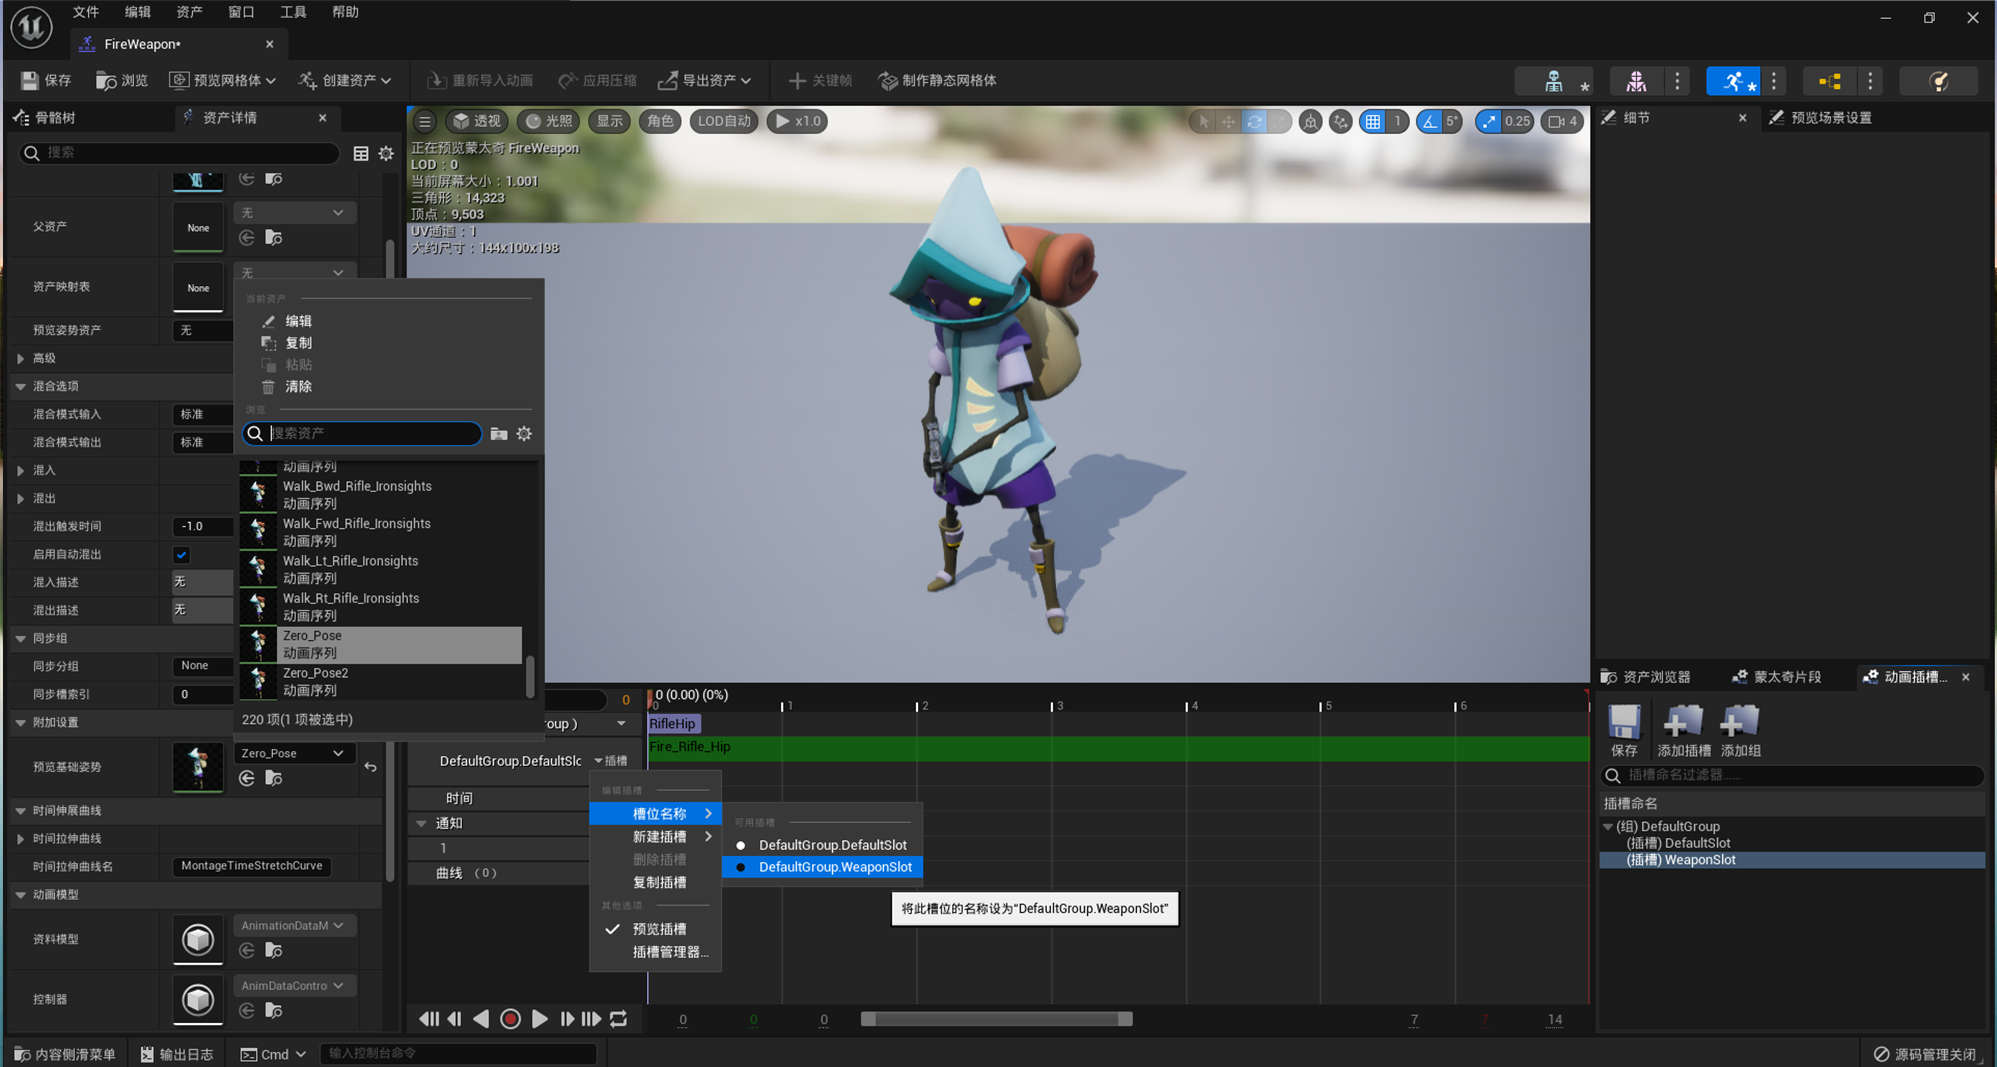Click 应用压缩 toolbar button
The image size is (1997, 1067).
pyautogui.click(x=597, y=80)
